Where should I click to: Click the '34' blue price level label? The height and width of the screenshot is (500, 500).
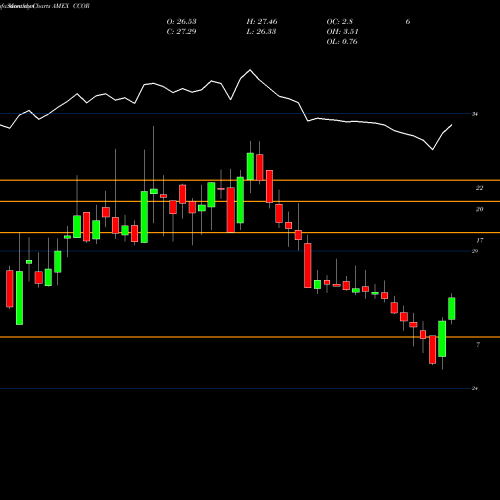point(475,114)
